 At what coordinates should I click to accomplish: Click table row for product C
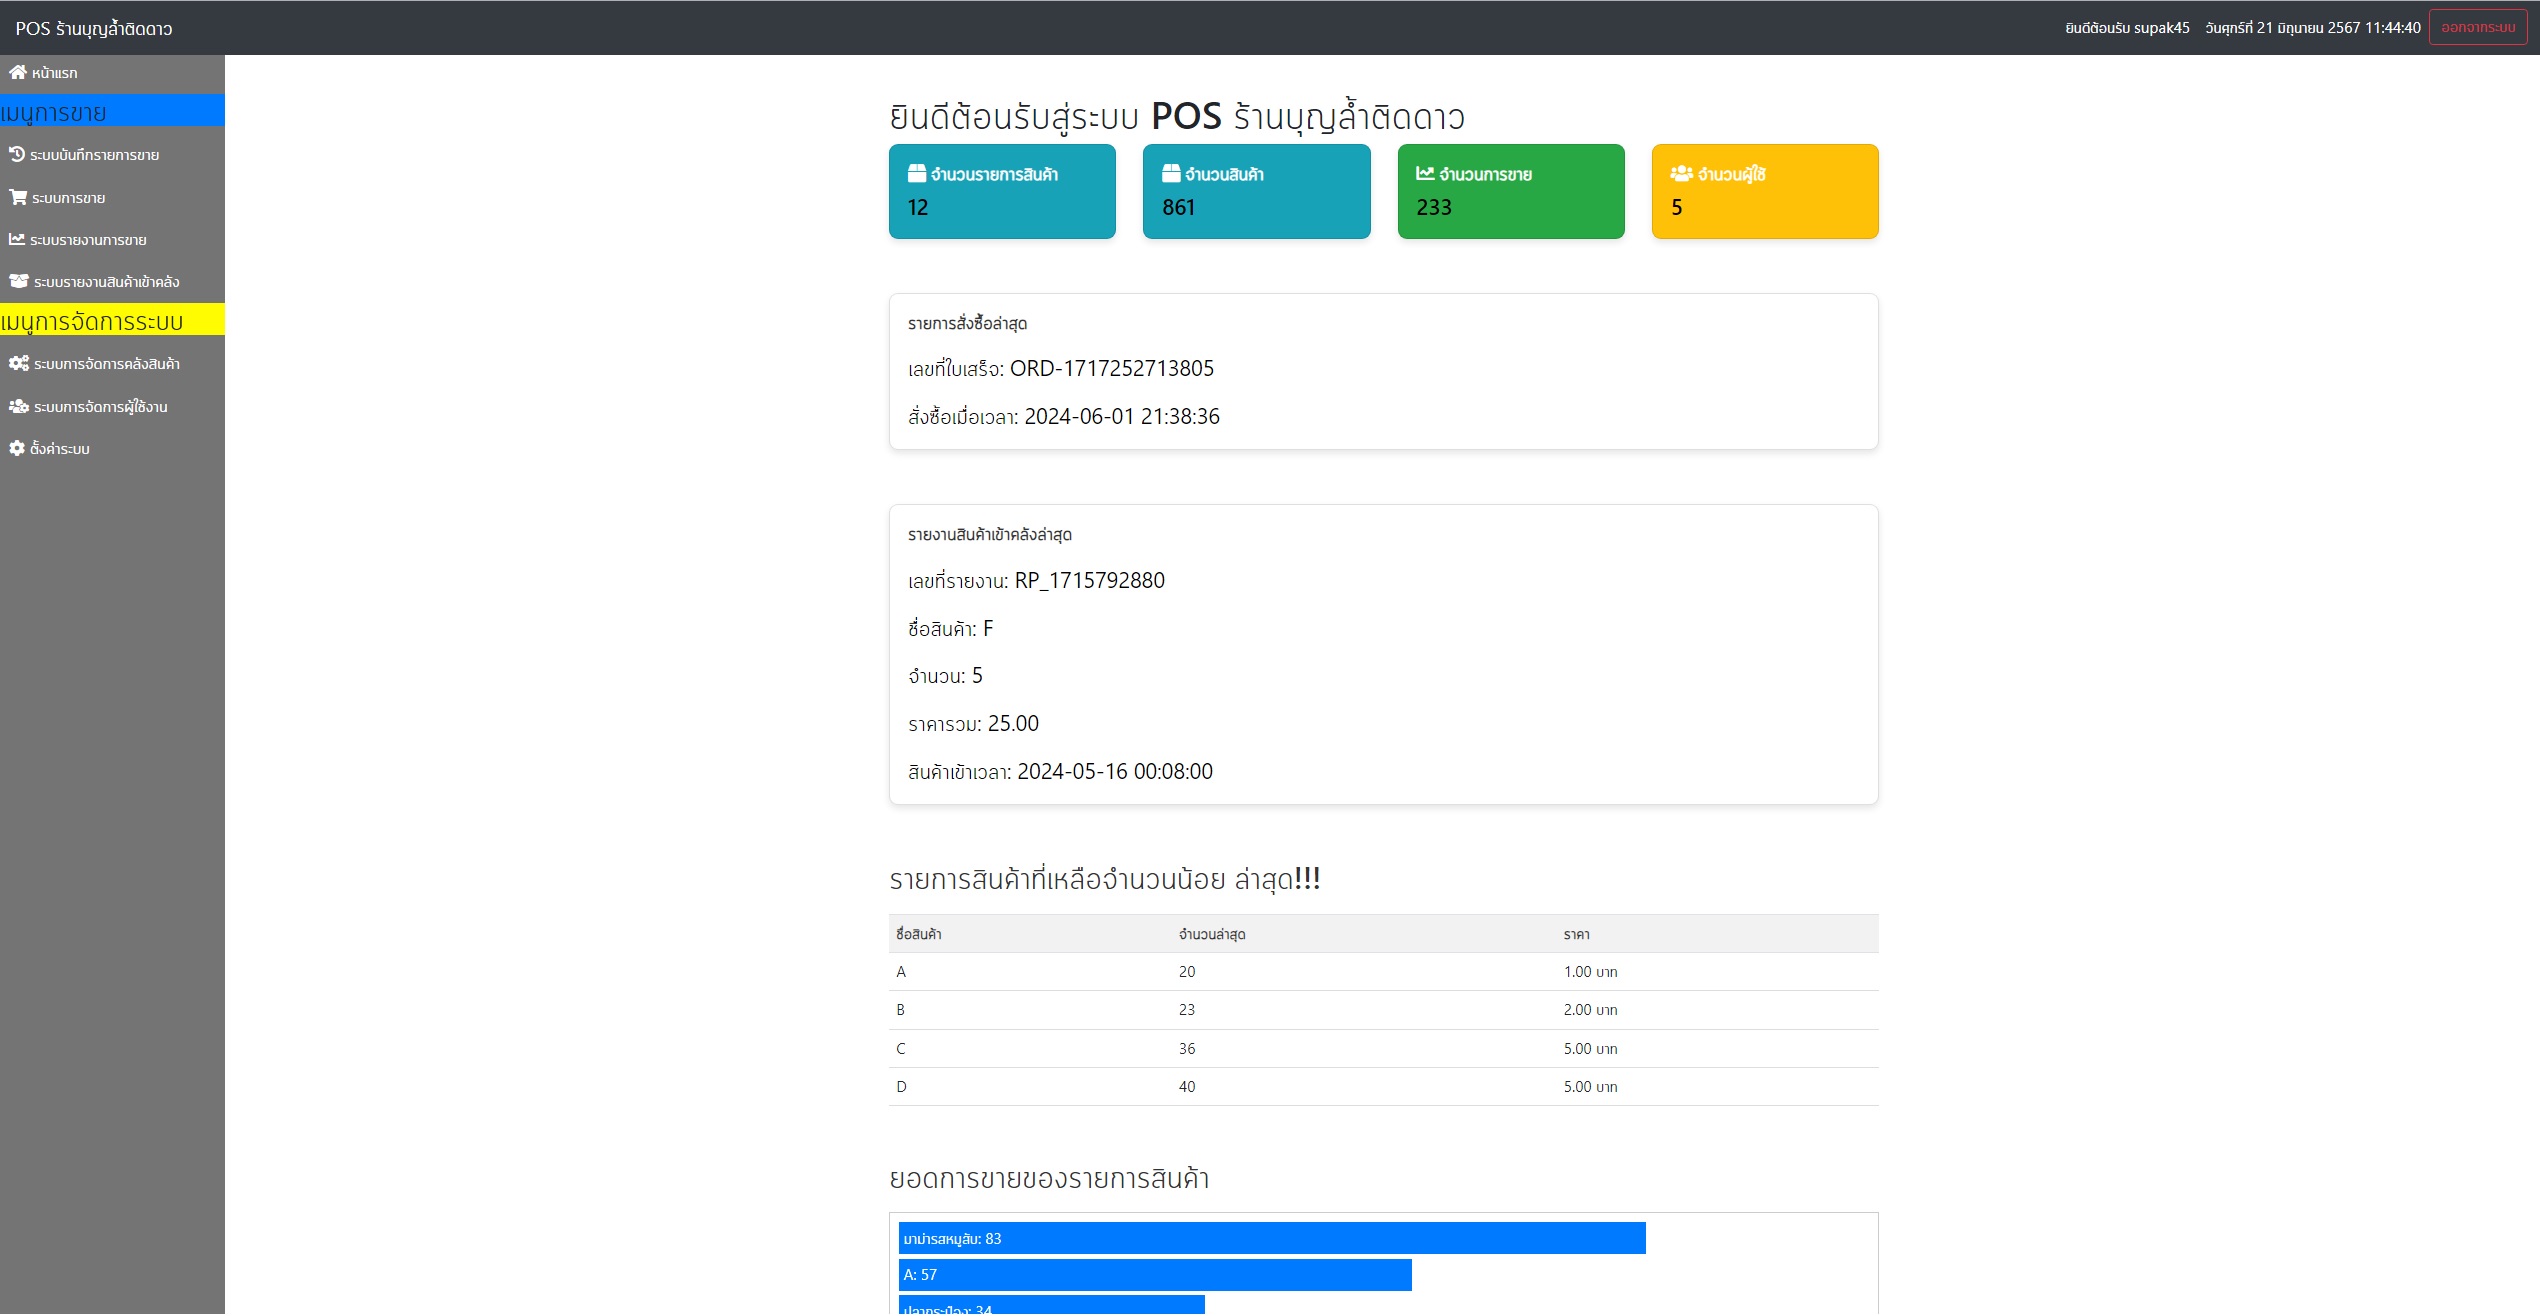coord(1383,1048)
